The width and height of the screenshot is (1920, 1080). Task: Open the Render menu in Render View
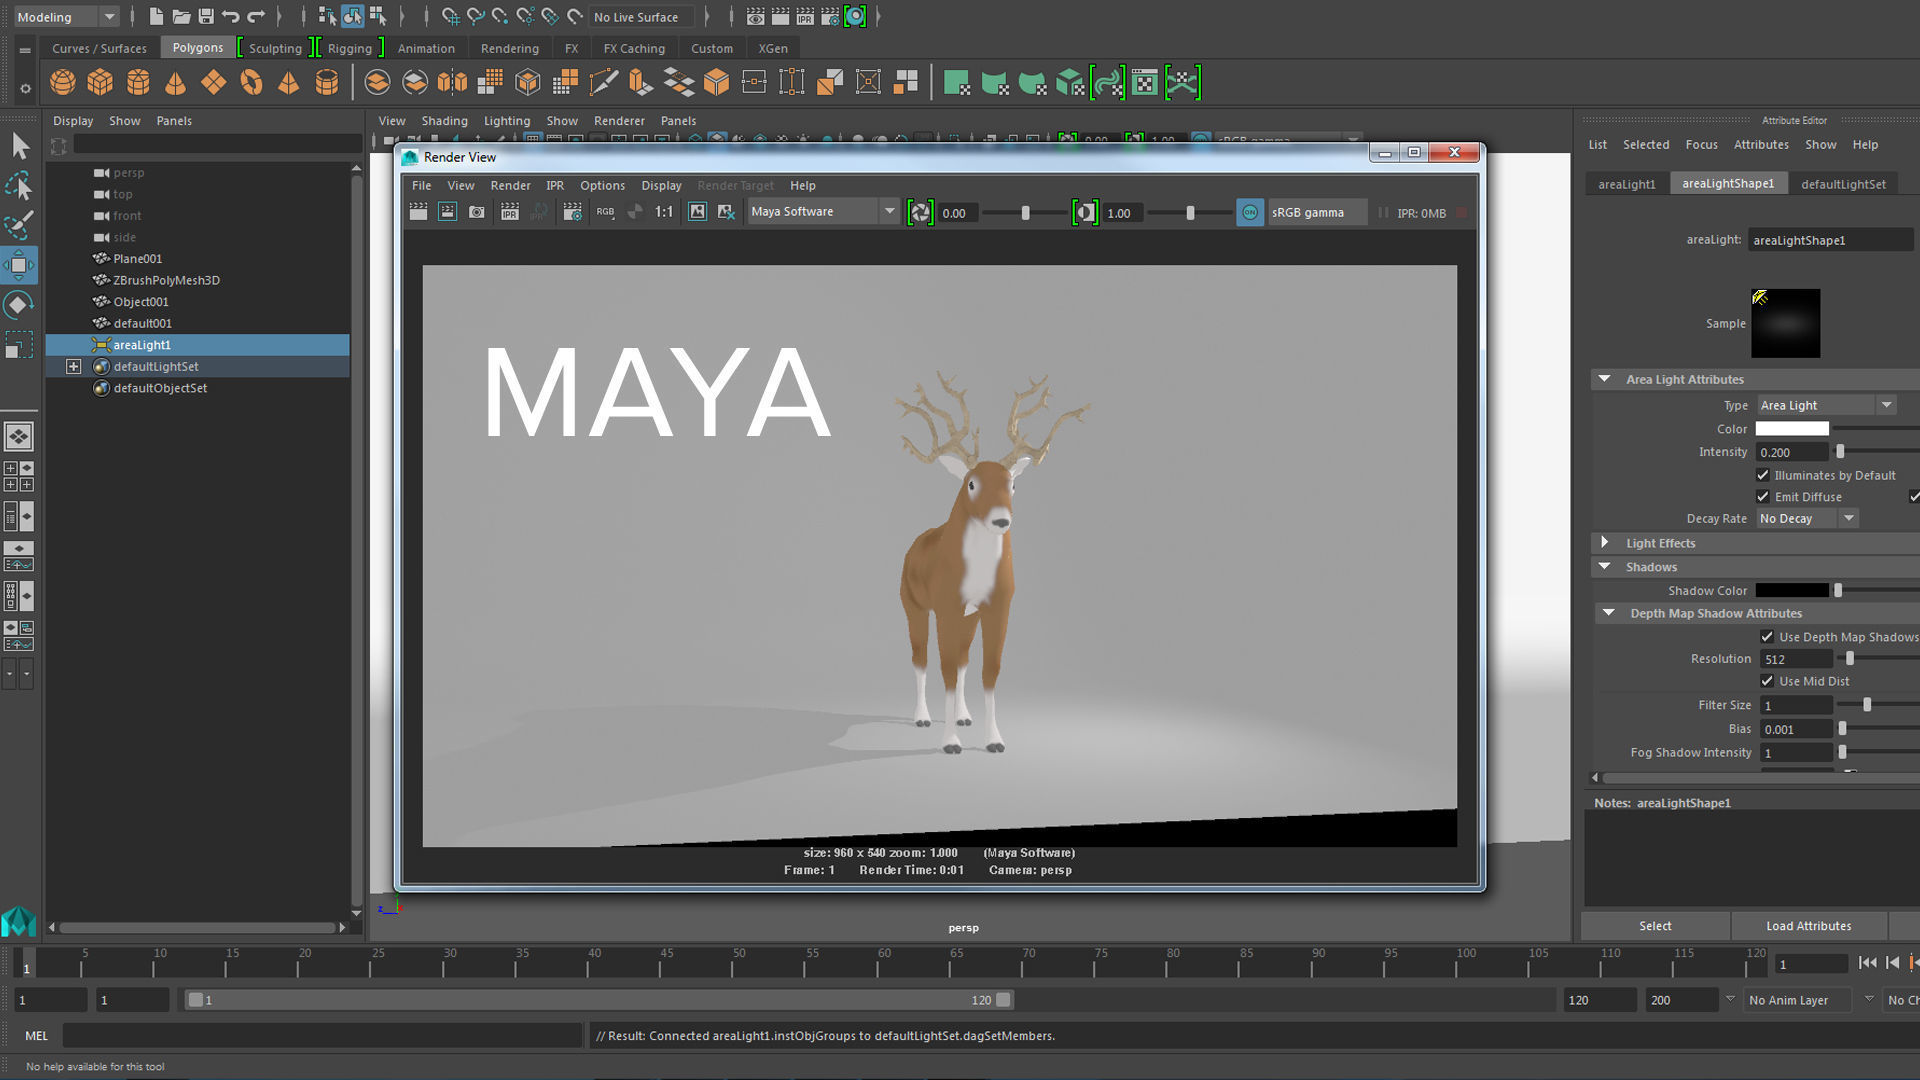click(x=510, y=185)
